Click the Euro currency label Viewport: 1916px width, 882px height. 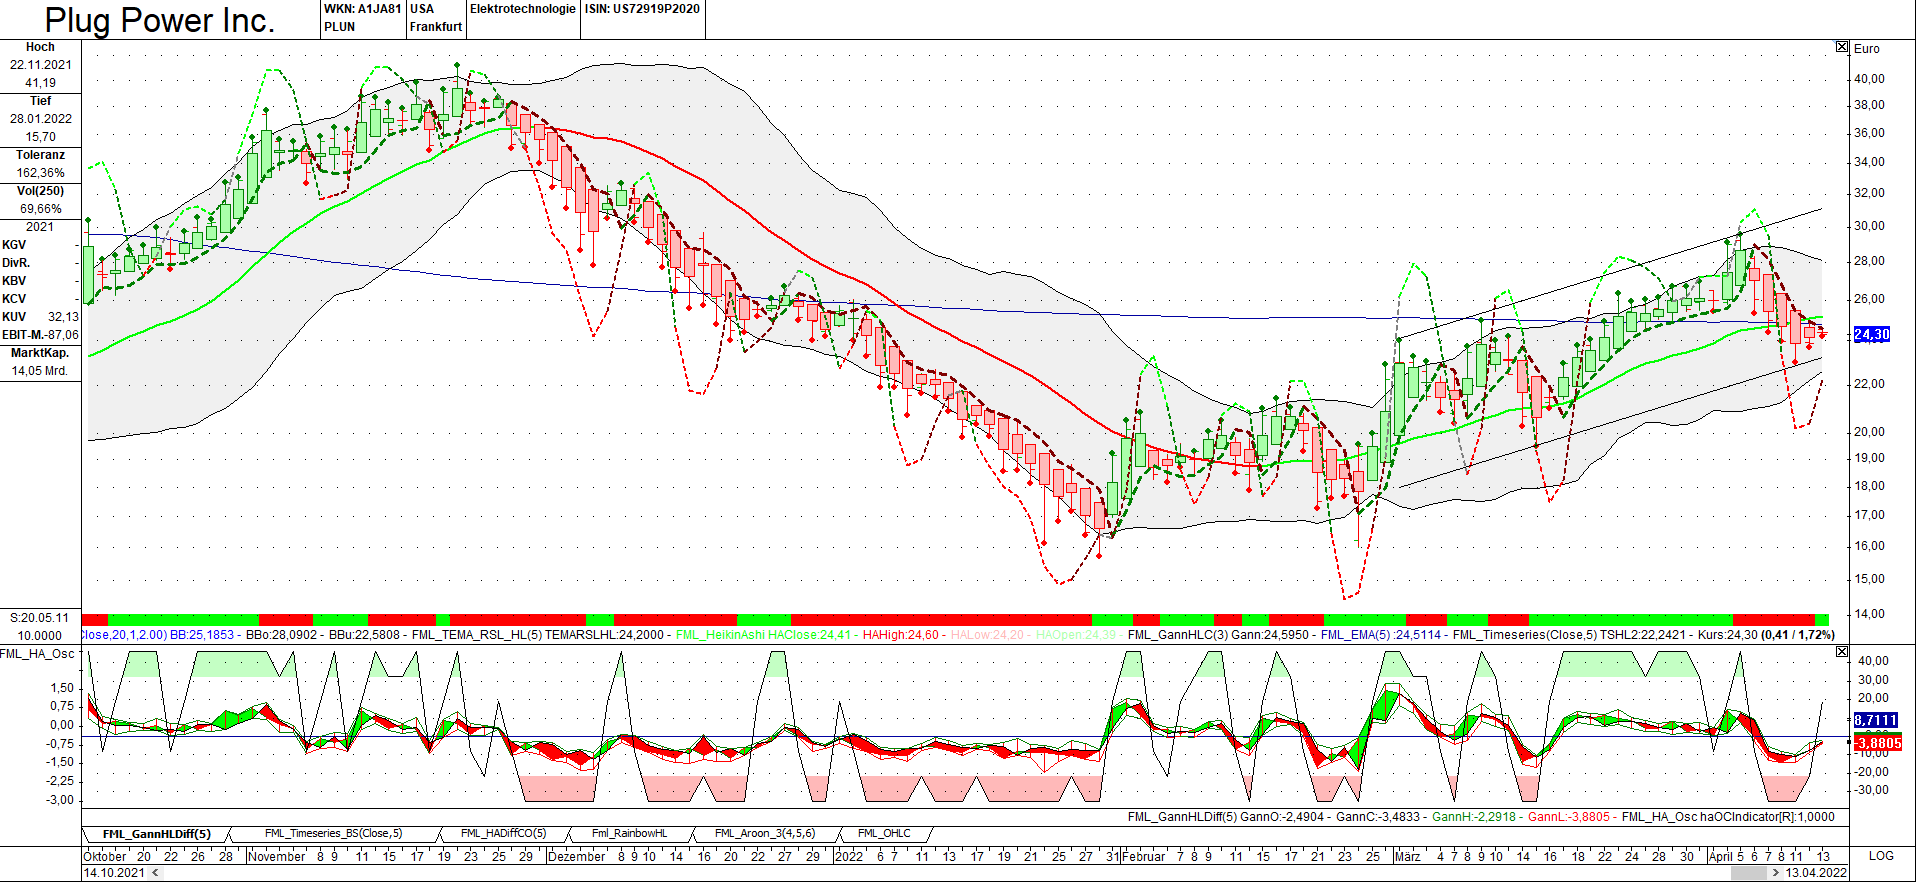[1866, 49]
